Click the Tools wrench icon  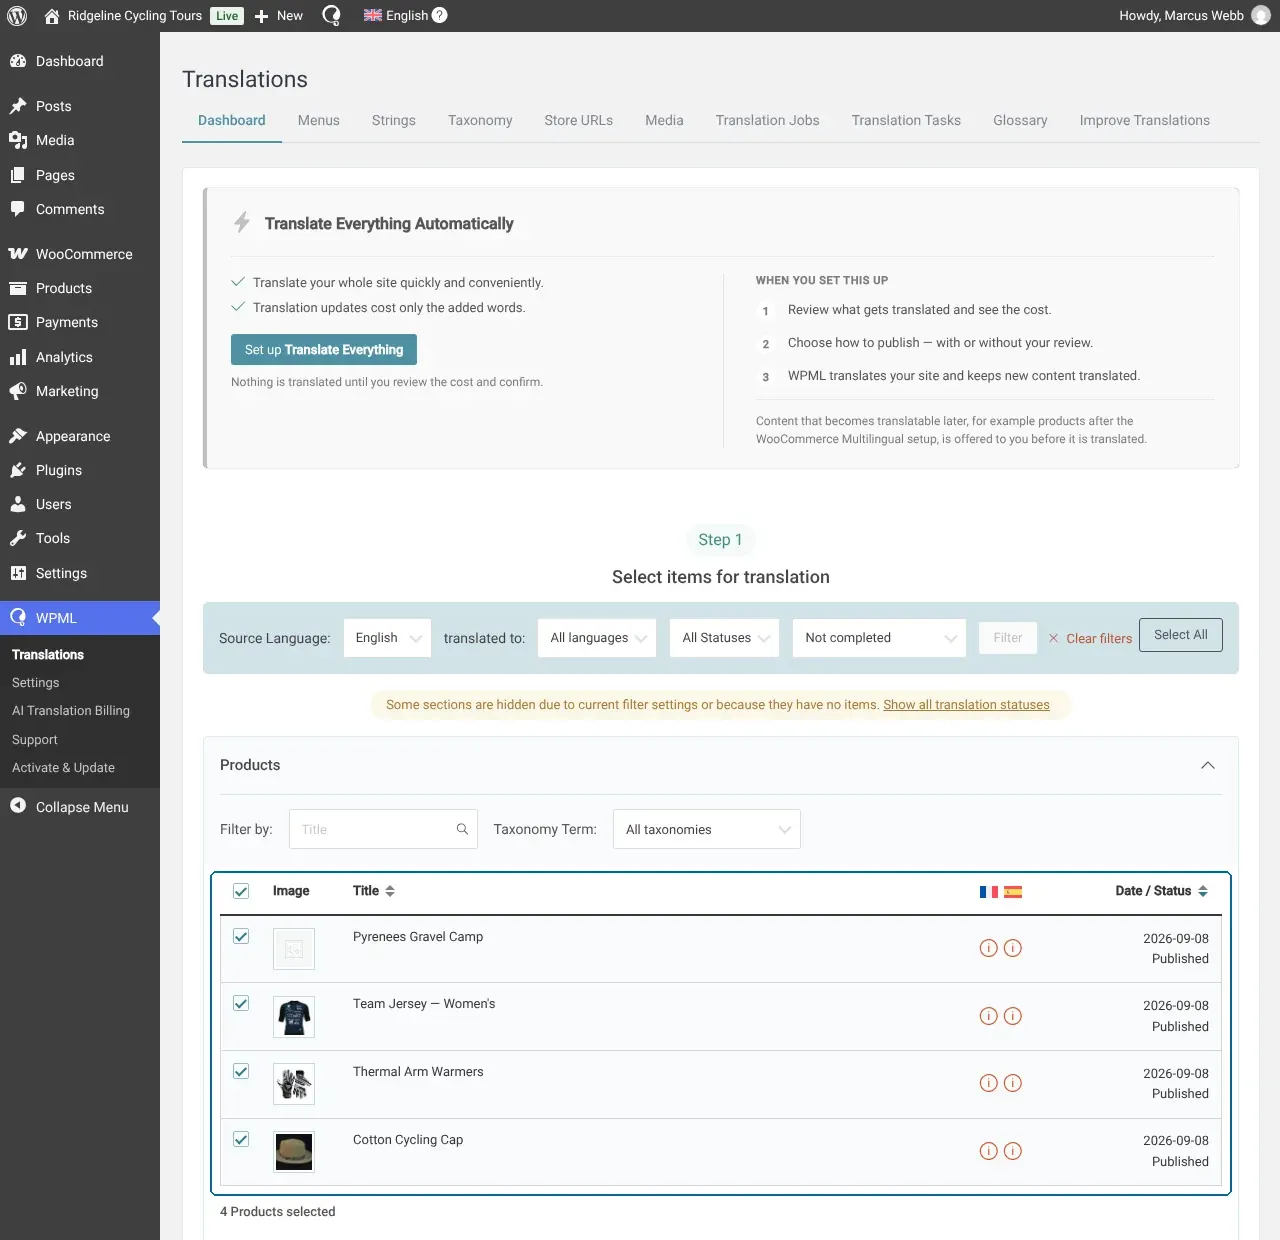point(18,538)
